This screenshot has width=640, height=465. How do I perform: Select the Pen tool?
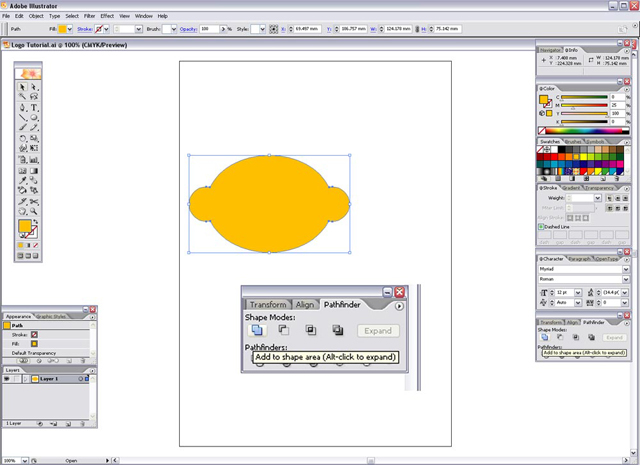[x=22, y=108]
